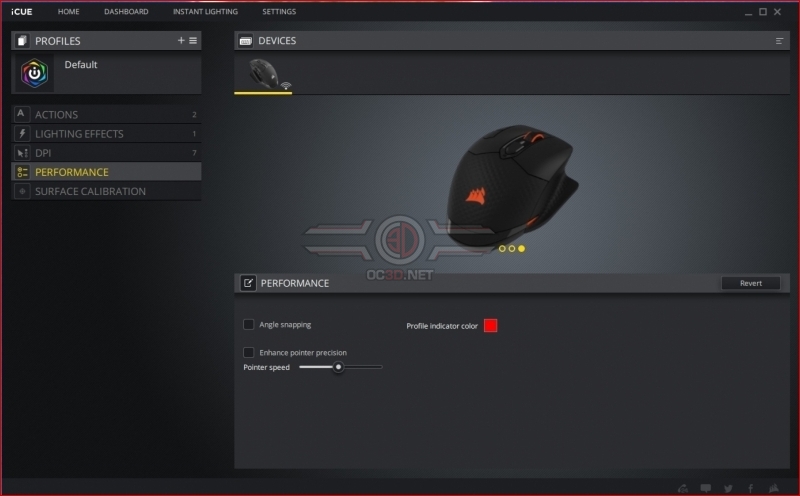Click the Pointer speed slider handle
800x496 pixels.
click(x=338, y=367)
